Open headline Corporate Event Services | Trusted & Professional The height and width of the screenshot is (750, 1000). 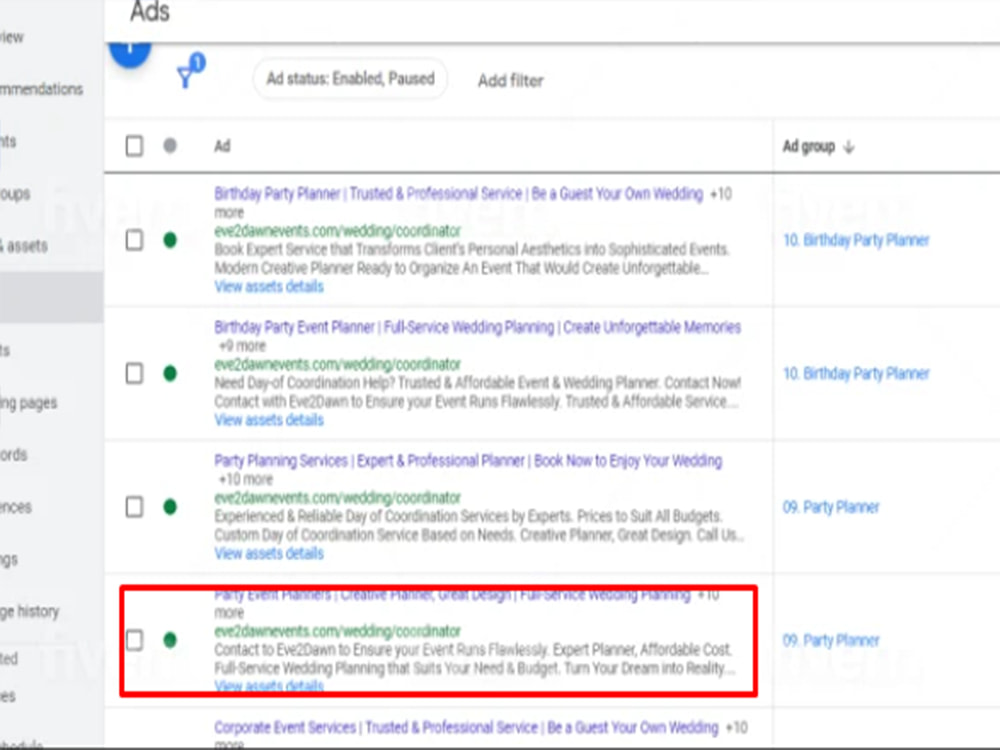466,727
